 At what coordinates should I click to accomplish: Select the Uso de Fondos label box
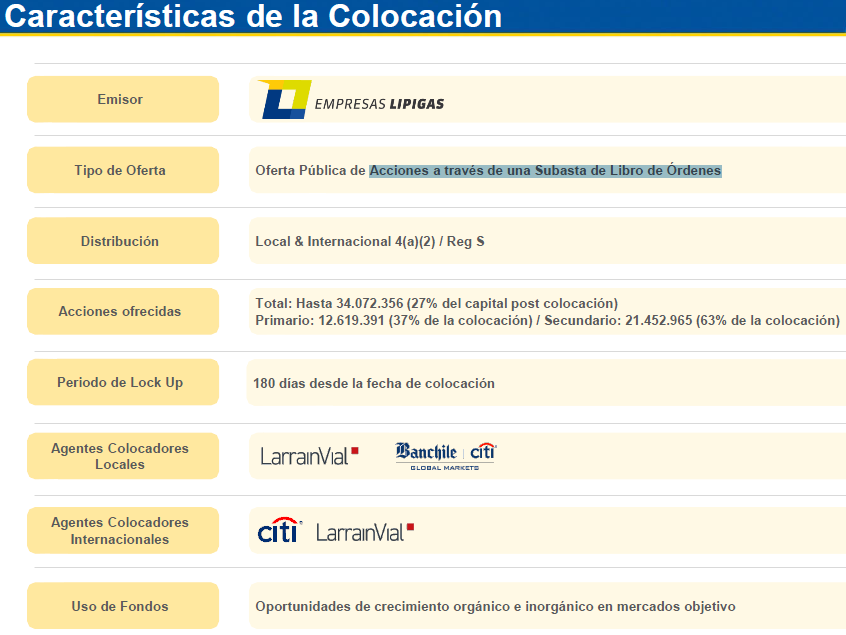pyautogui.click(x=122, y=606)
